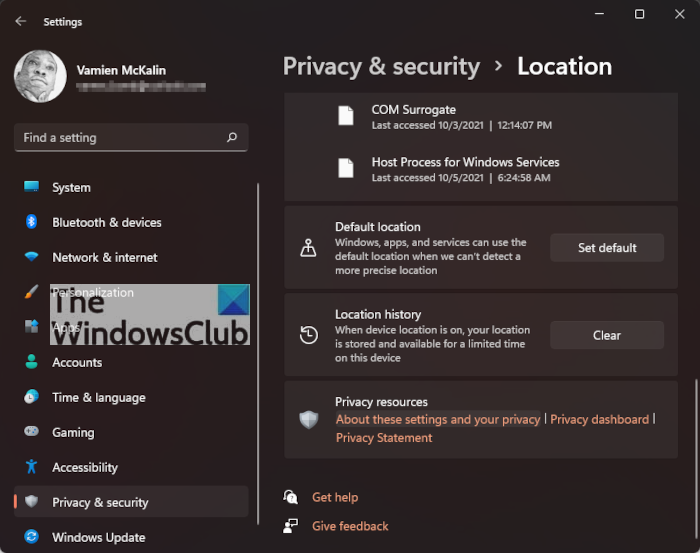Viewport: 700px width, 553px height.
Task: Open the Privacy dashboard link
Action: tap(599, 420)
